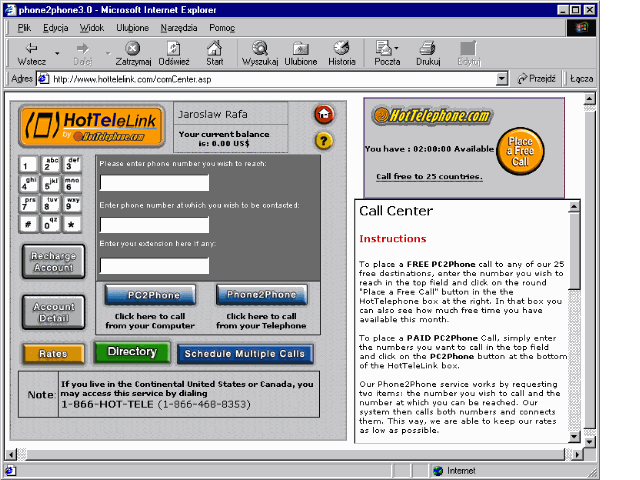
Task: Open the Ulubione favorites toolbar icon
Action: [x=301, y=49]
